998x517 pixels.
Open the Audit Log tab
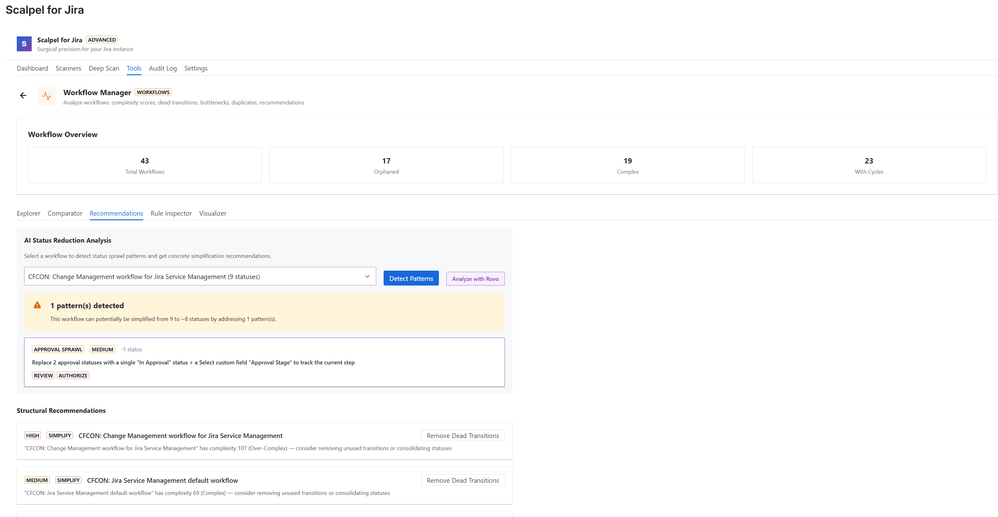pos(163,68)
